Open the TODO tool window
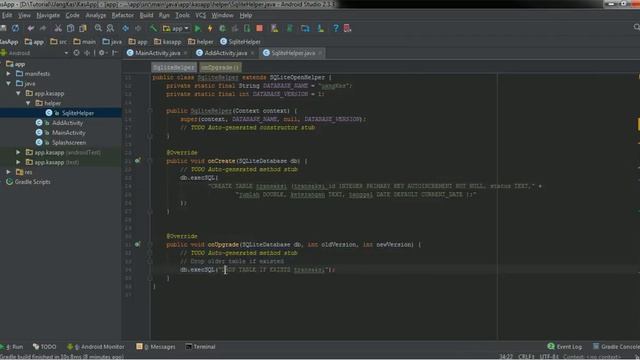The image size is (640, 360). click(x=44, y=347)
